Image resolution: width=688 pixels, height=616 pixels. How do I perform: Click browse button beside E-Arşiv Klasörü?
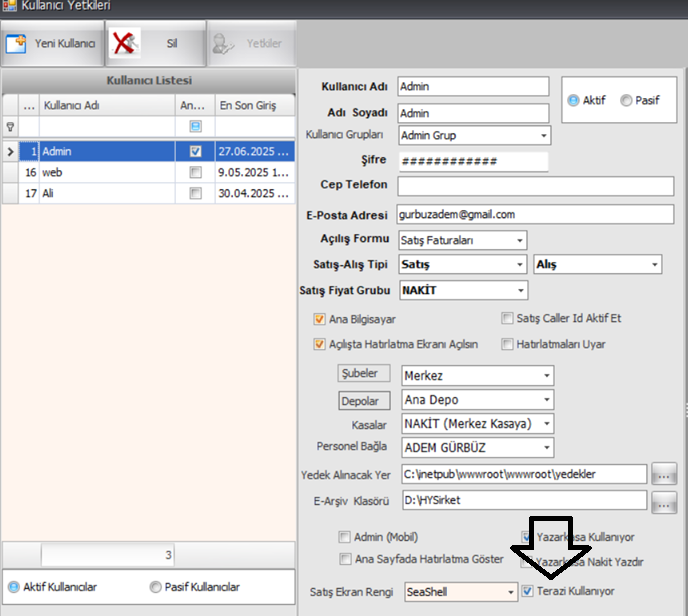coord(664,501)
